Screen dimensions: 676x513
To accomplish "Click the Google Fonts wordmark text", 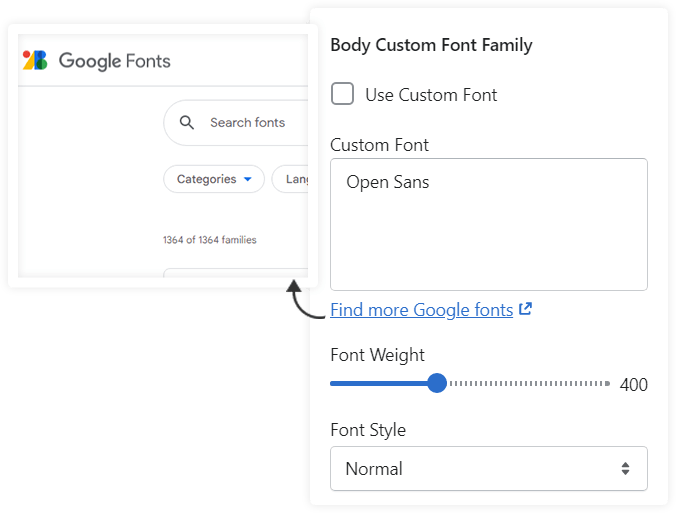I will pyautogui.click(x=114, y=61).
